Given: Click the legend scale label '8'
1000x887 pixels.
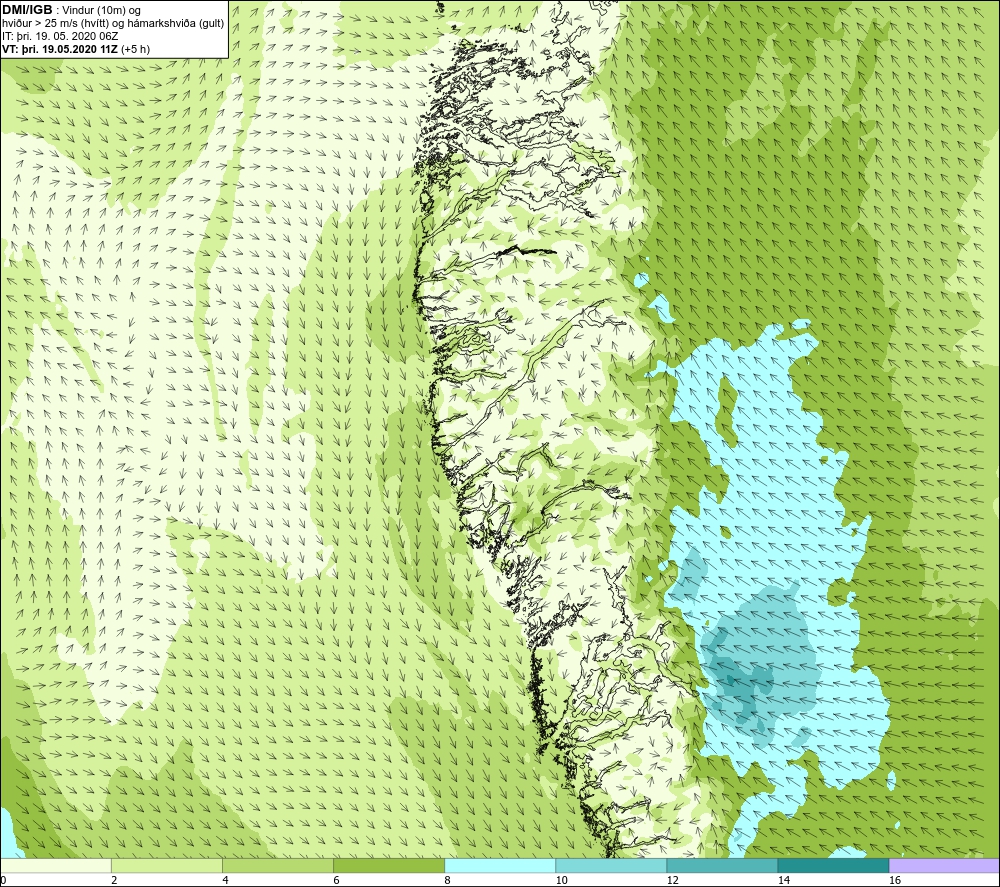Looking at the screenshot, I should tap(447, 881).
